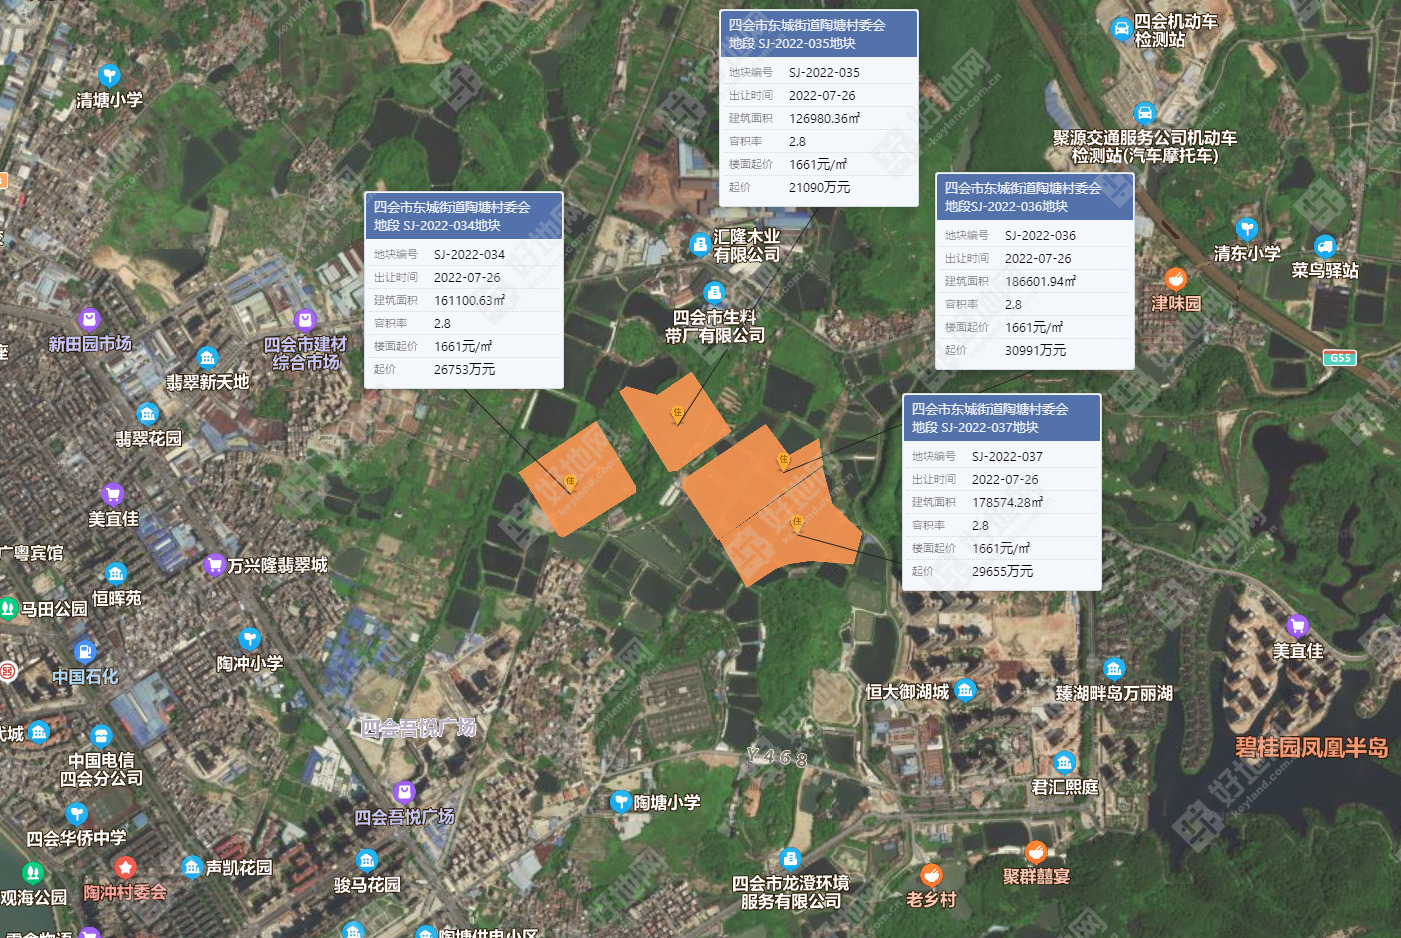Click the 161100.63㎡ building area value
The width and height of the screenshot is (1401, 938).
coord(469,300)
